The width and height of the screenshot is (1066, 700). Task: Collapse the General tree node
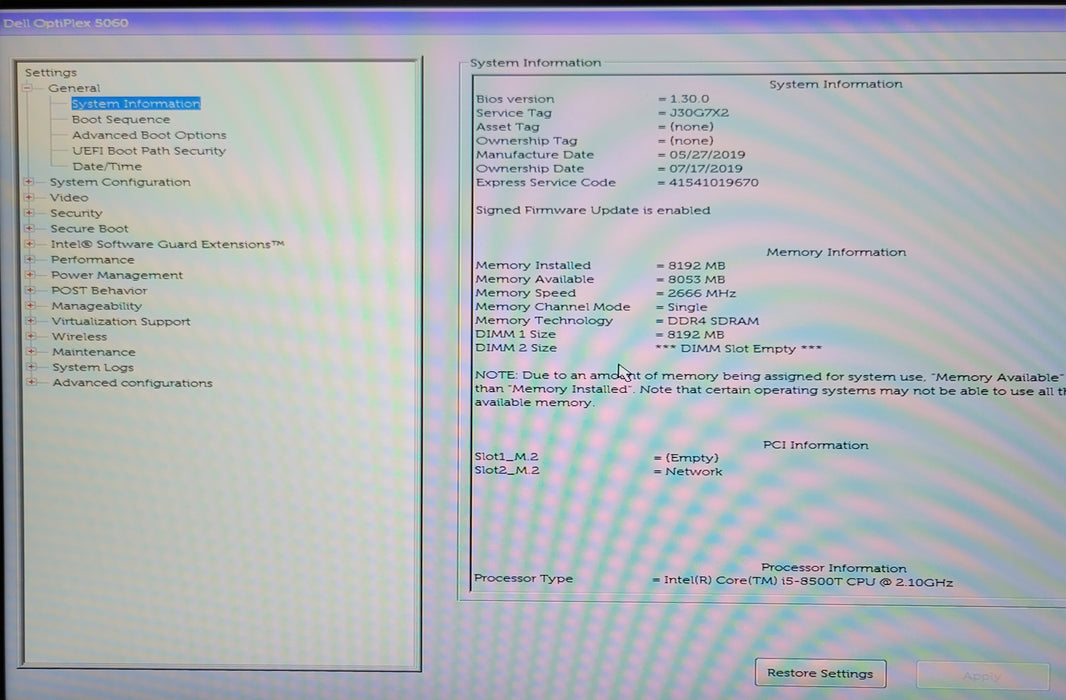pos(27,88)
